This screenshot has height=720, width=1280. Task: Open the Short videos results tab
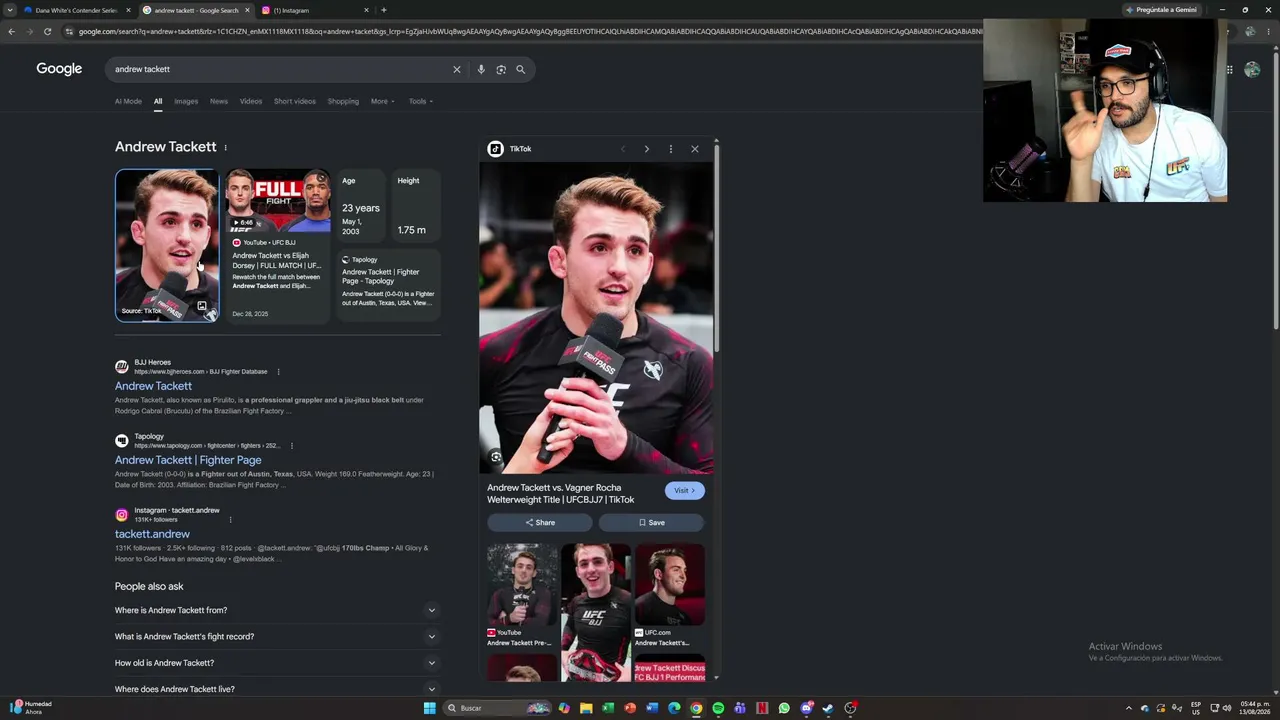pyautogui.click(x=295, y=101)
